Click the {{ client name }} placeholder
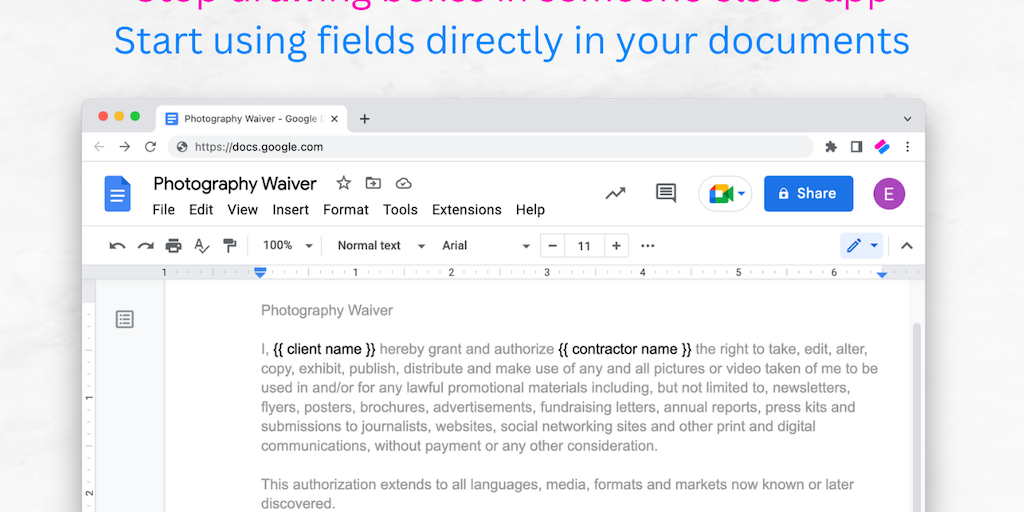Image resolution: width=1024 pixels, height=512 pixels. pyautogui.click(x=325, y=349)
